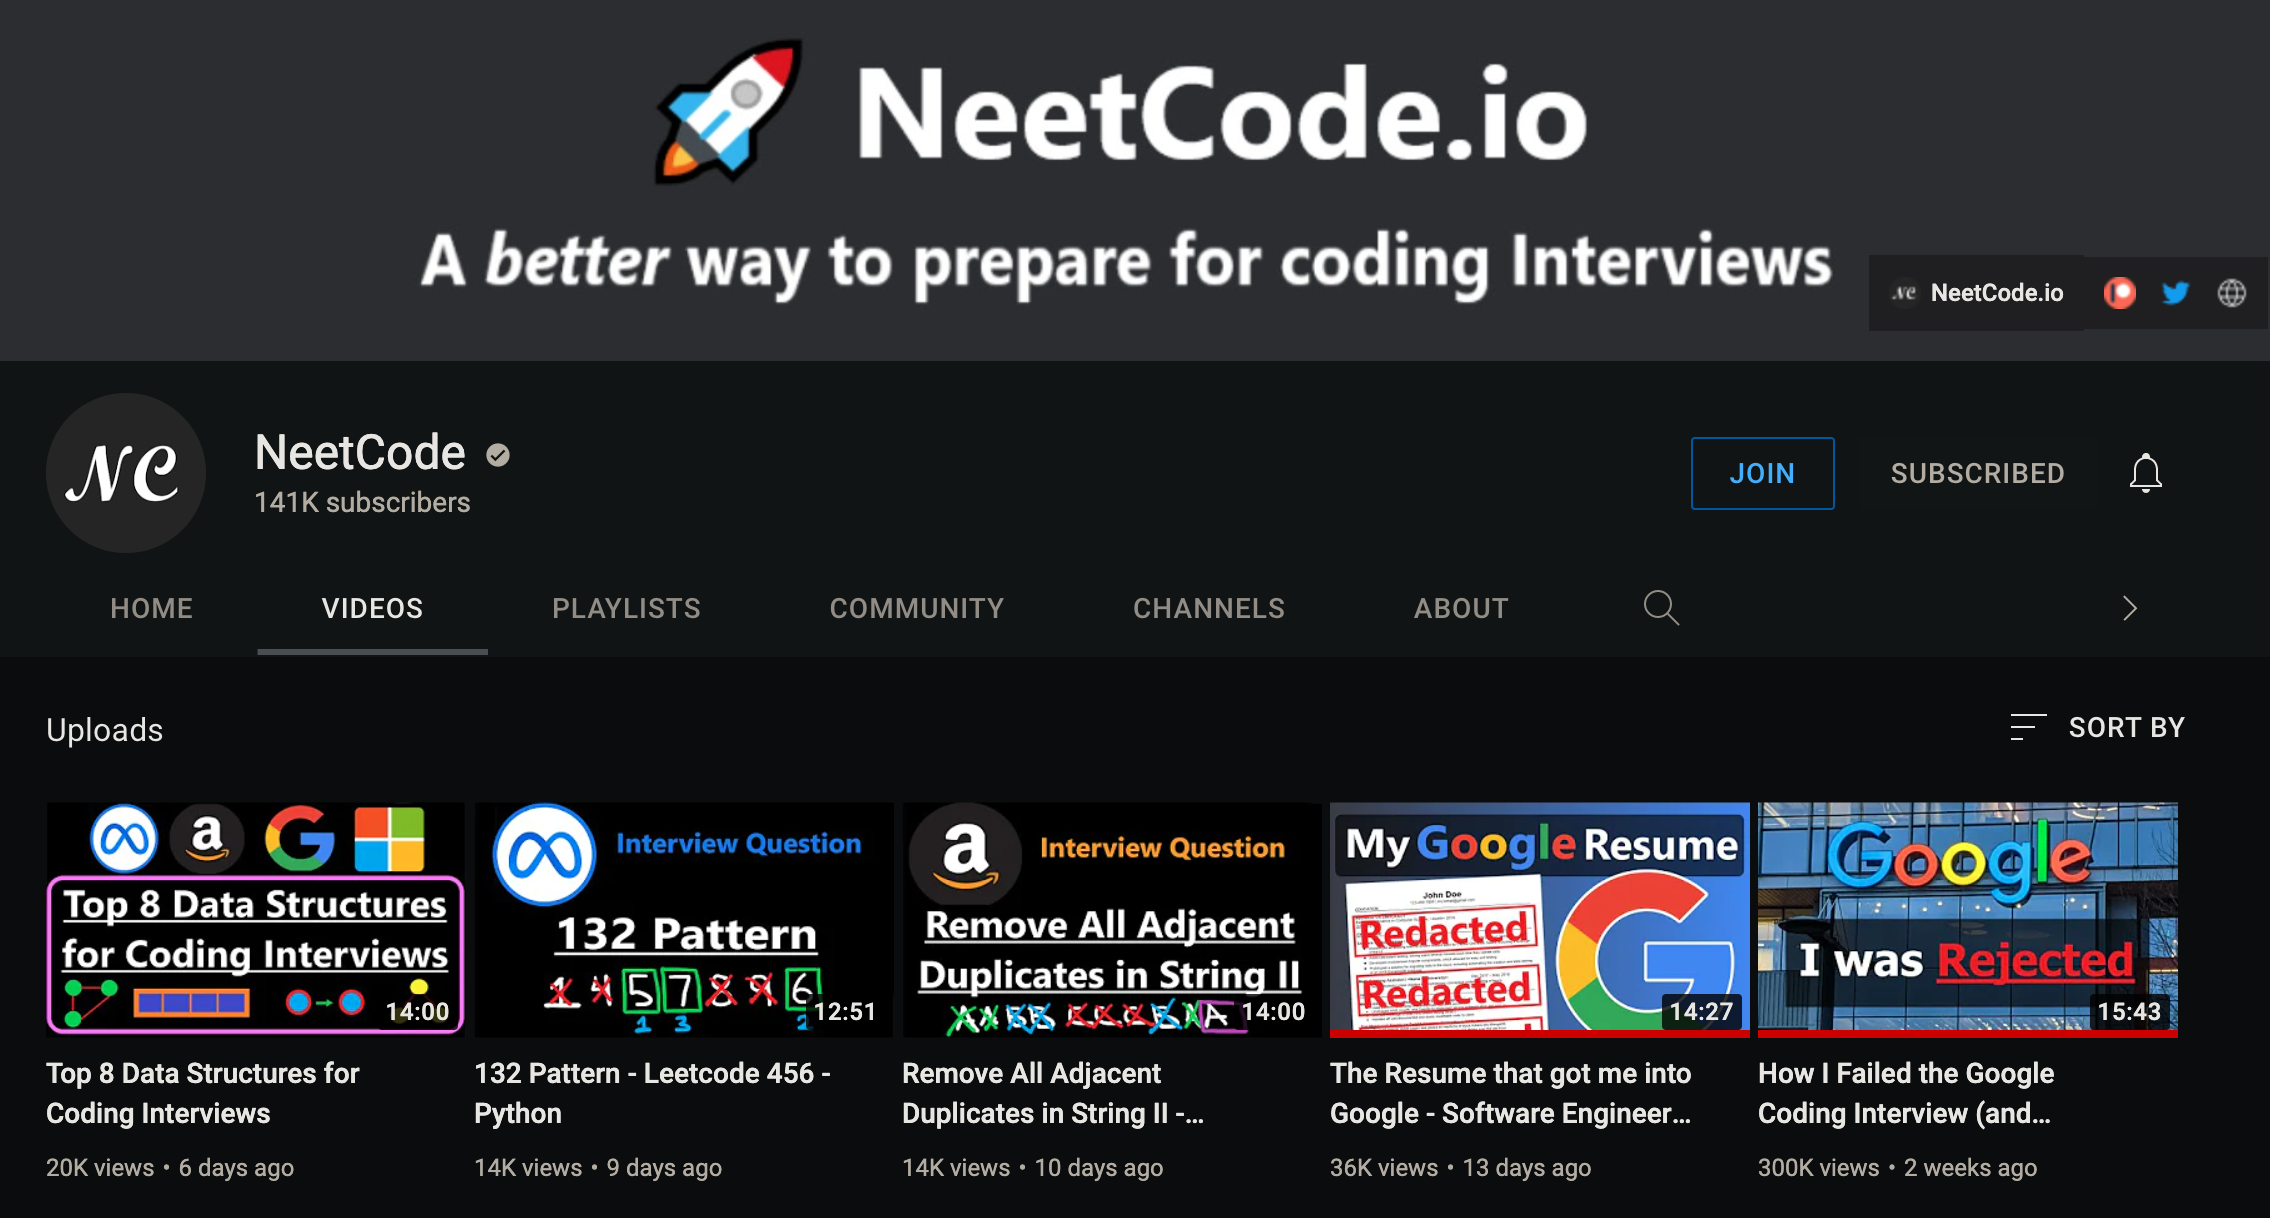The image size is (2270, 1218).
Task: Click the NeetCode channel name heading
Action: pyautogui.click(x=360, y=452)
